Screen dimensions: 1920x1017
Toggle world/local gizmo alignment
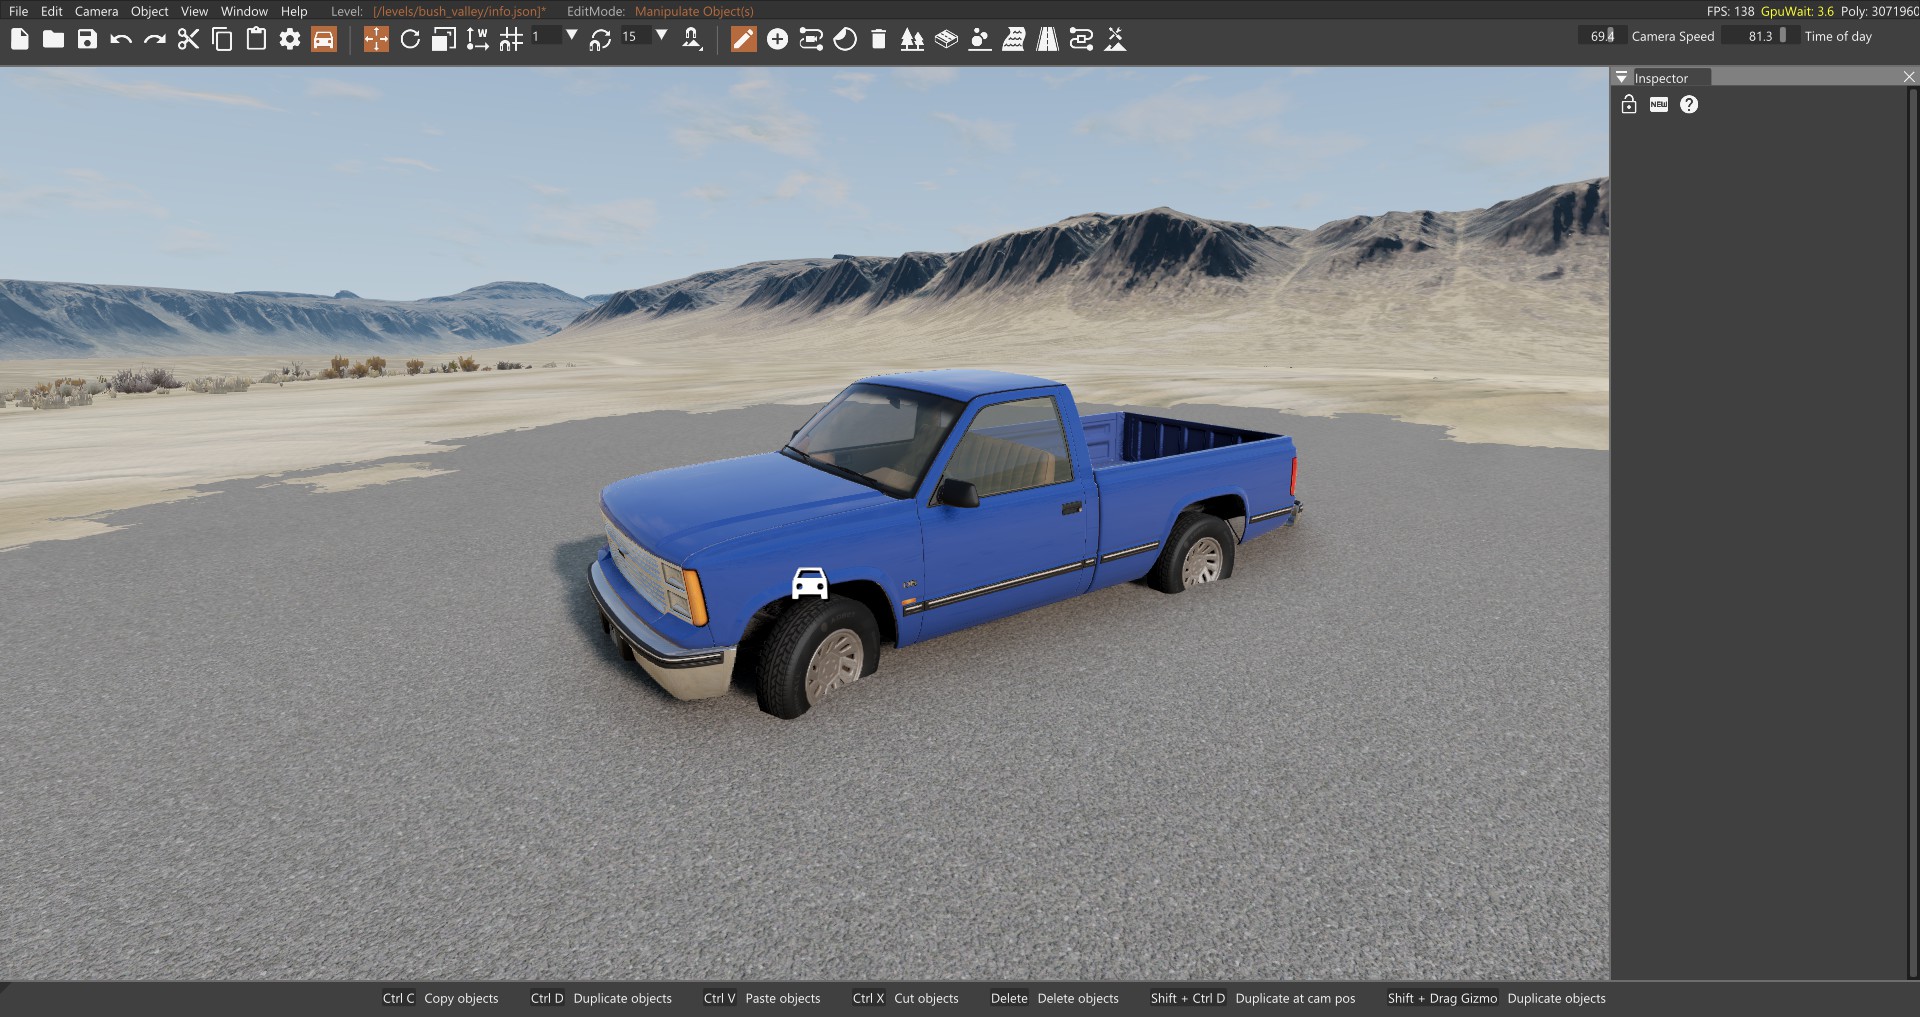tap(478, 39)
